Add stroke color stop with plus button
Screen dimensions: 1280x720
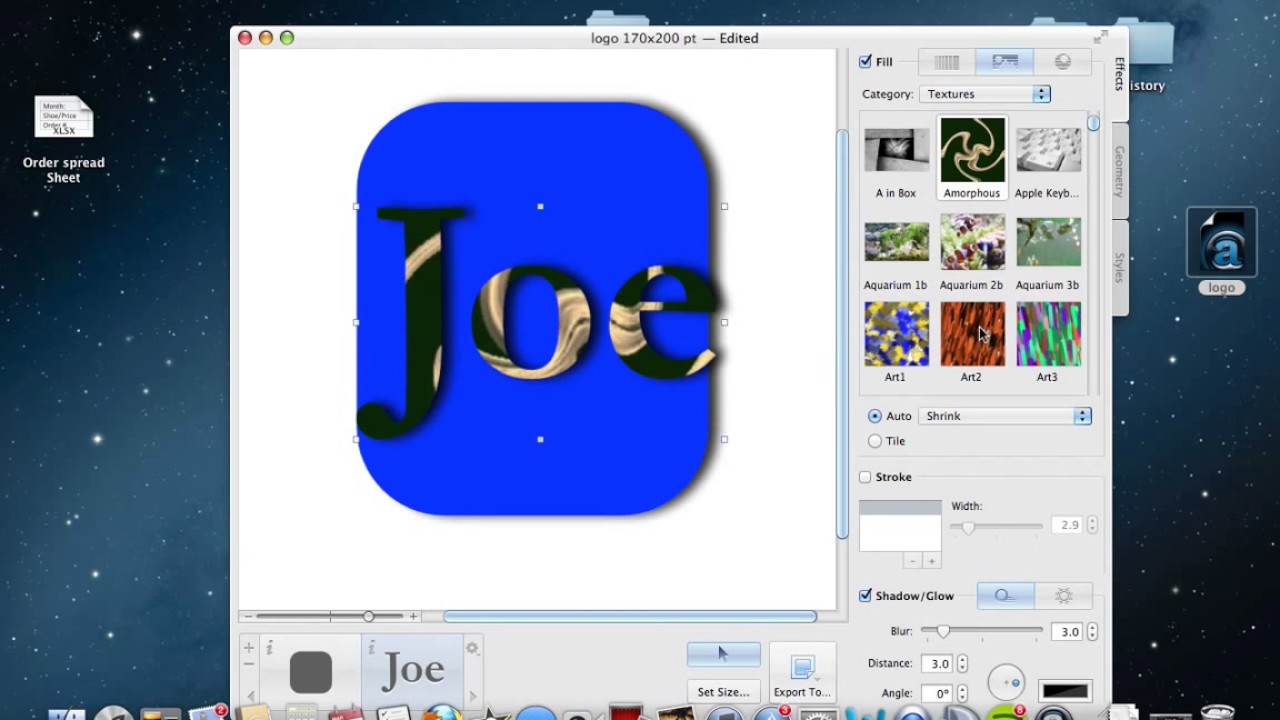click(x=931, y=561)
